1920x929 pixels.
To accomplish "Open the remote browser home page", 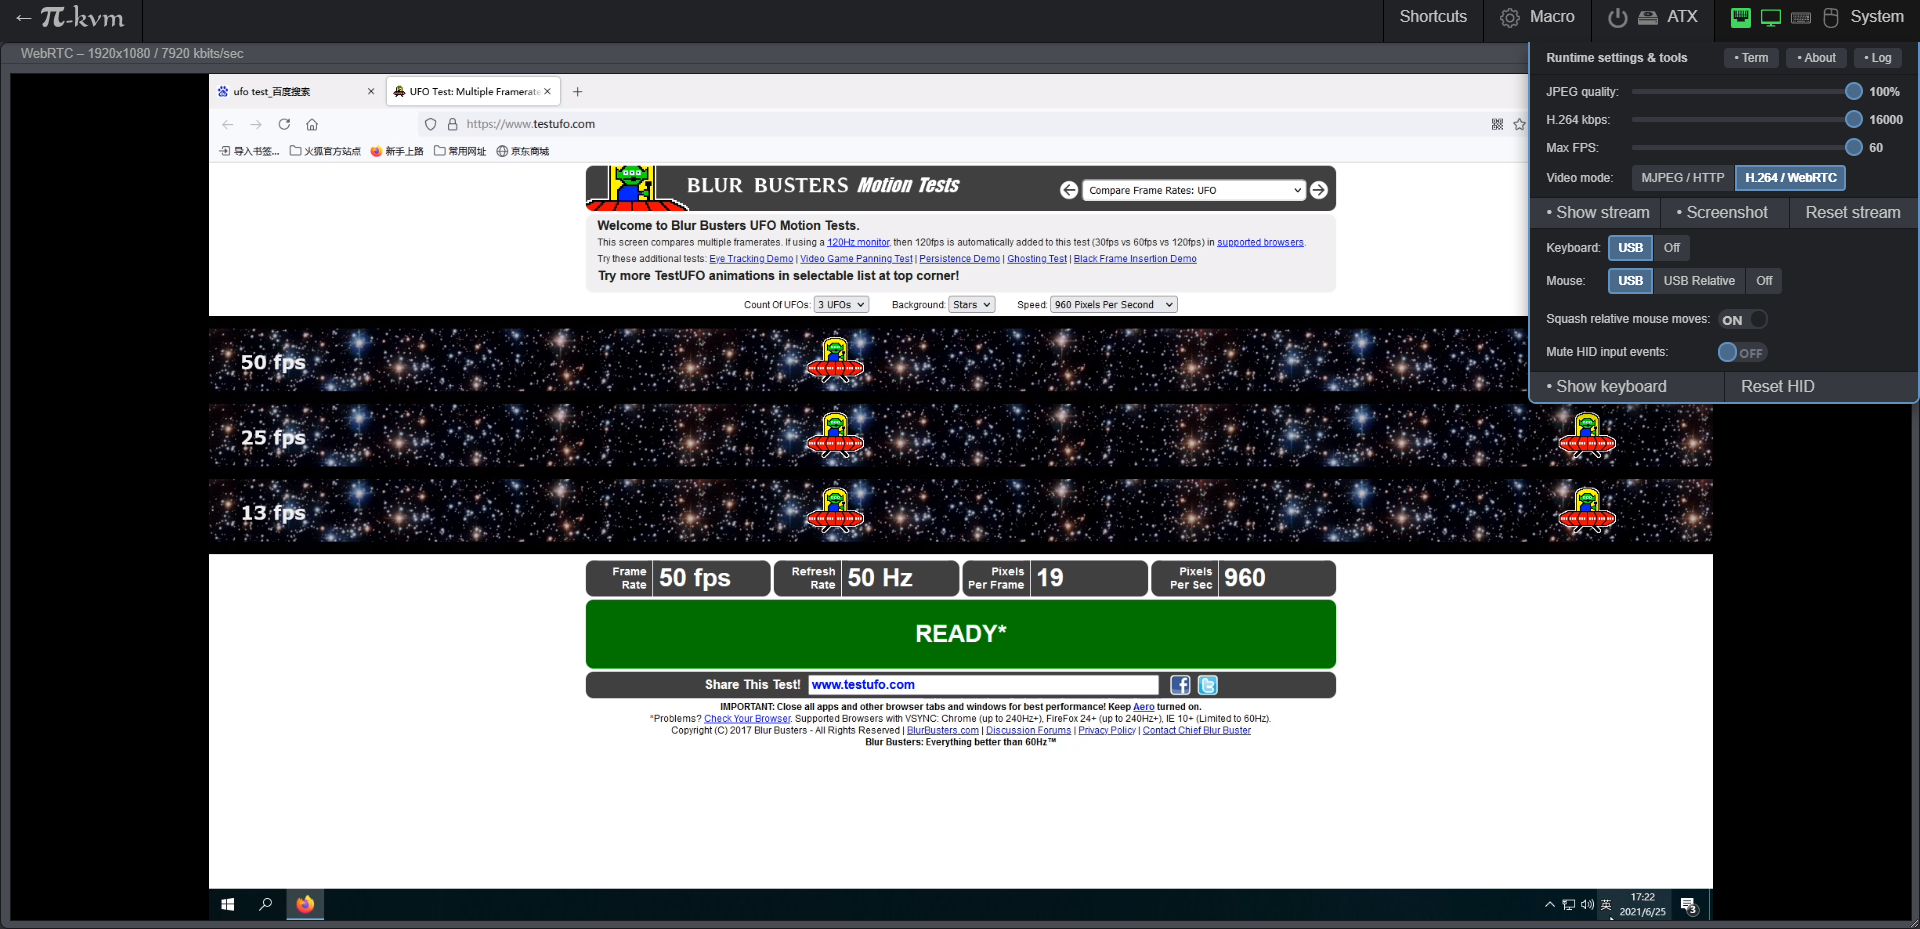I will click(312, 124).
